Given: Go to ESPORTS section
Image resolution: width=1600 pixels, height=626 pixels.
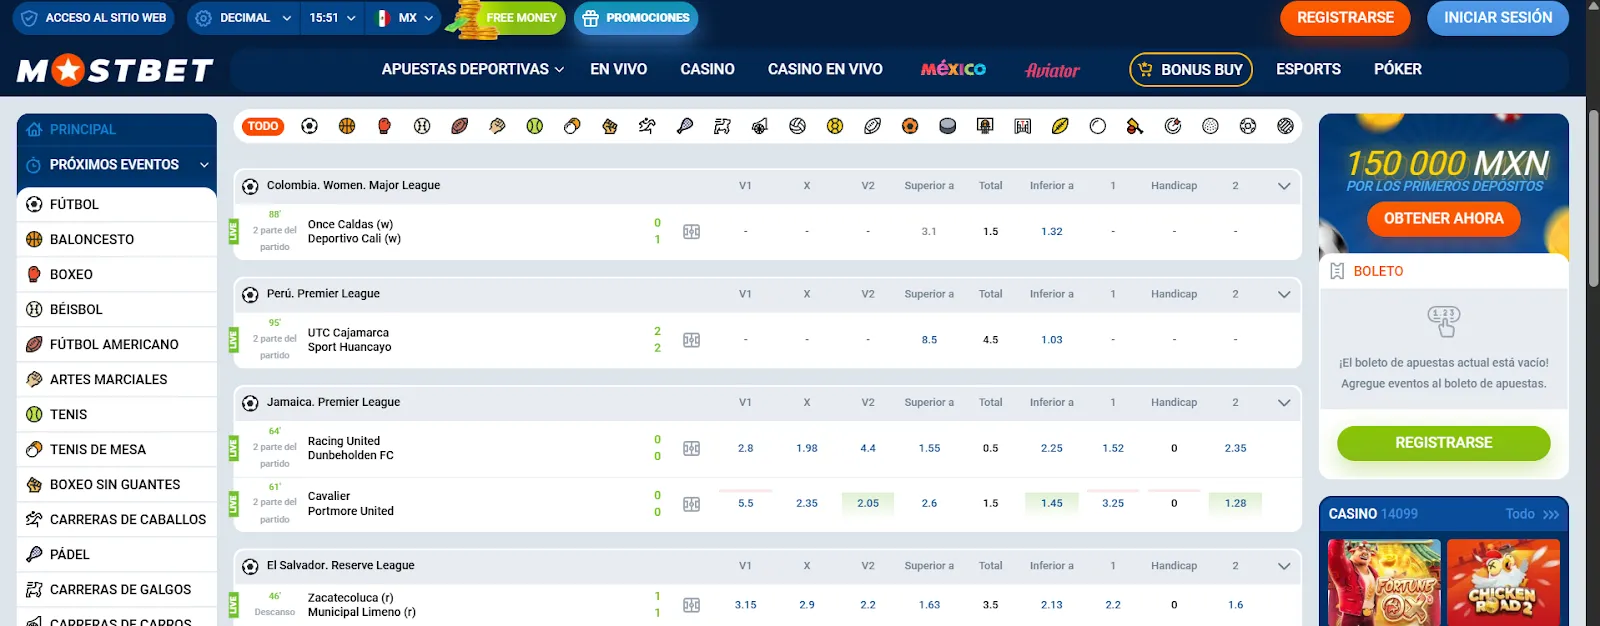Looking at the screenshot, I should tap(1308, 69).
